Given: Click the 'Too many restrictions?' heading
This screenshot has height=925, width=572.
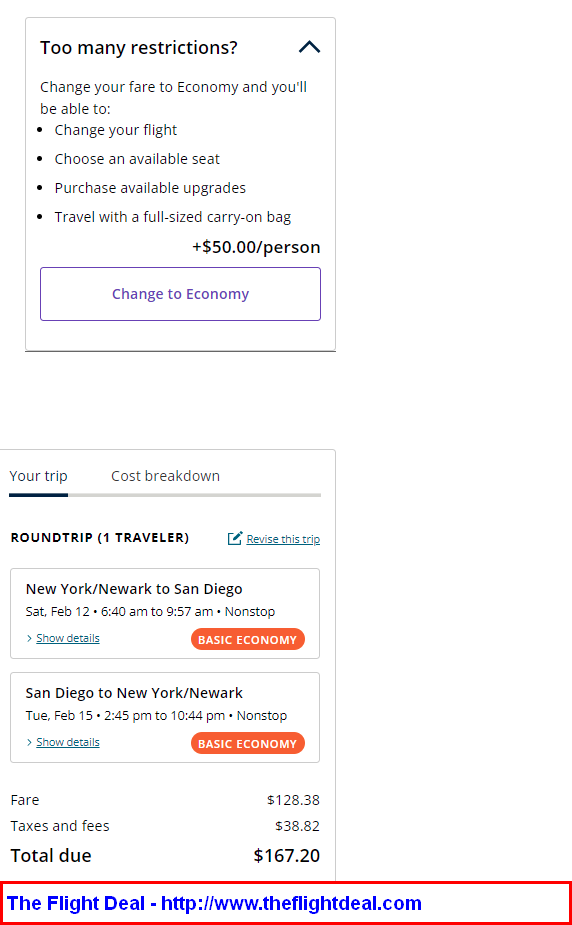Looking at the screenshot, I should point(139,47).
